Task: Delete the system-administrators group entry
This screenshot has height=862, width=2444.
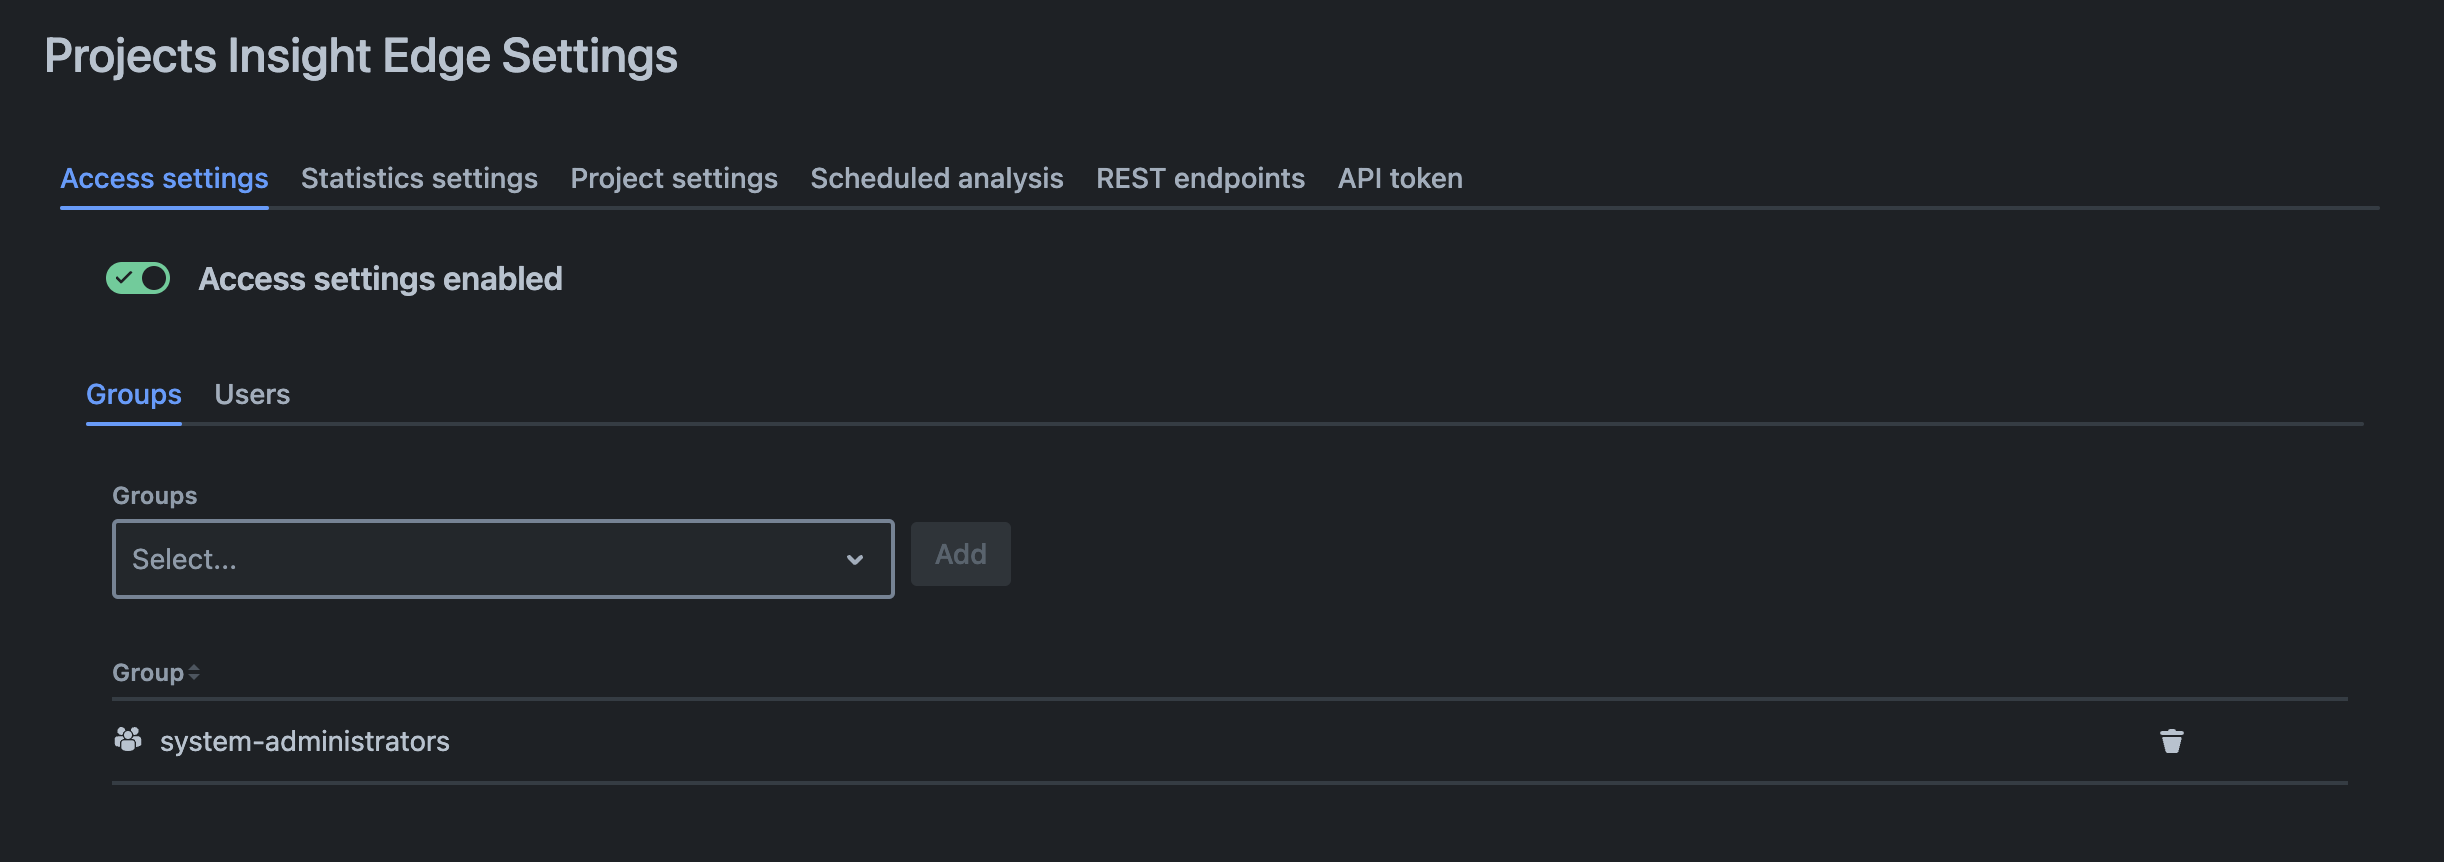Action: 2171,741
